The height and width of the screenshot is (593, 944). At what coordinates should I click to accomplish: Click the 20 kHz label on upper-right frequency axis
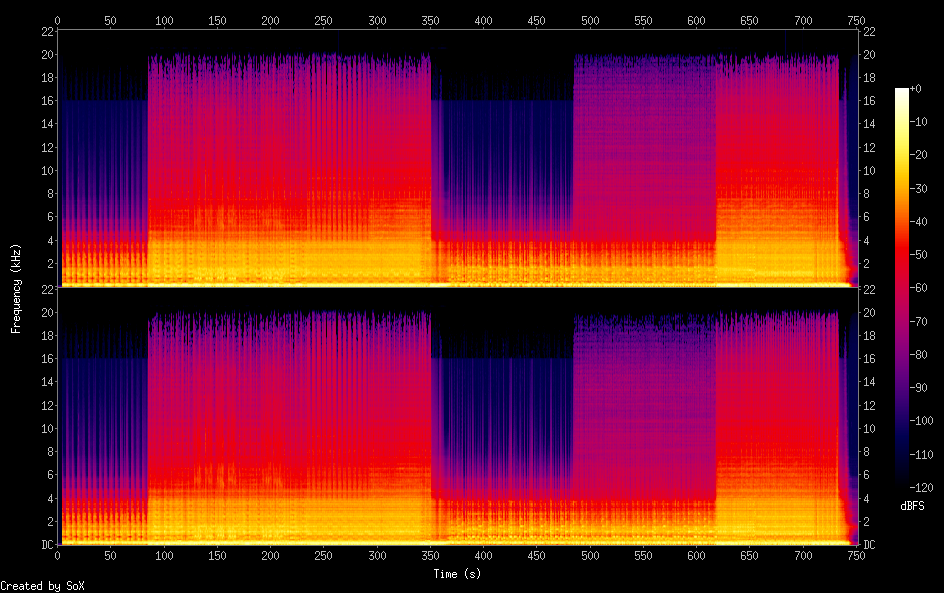click(869, 55)
